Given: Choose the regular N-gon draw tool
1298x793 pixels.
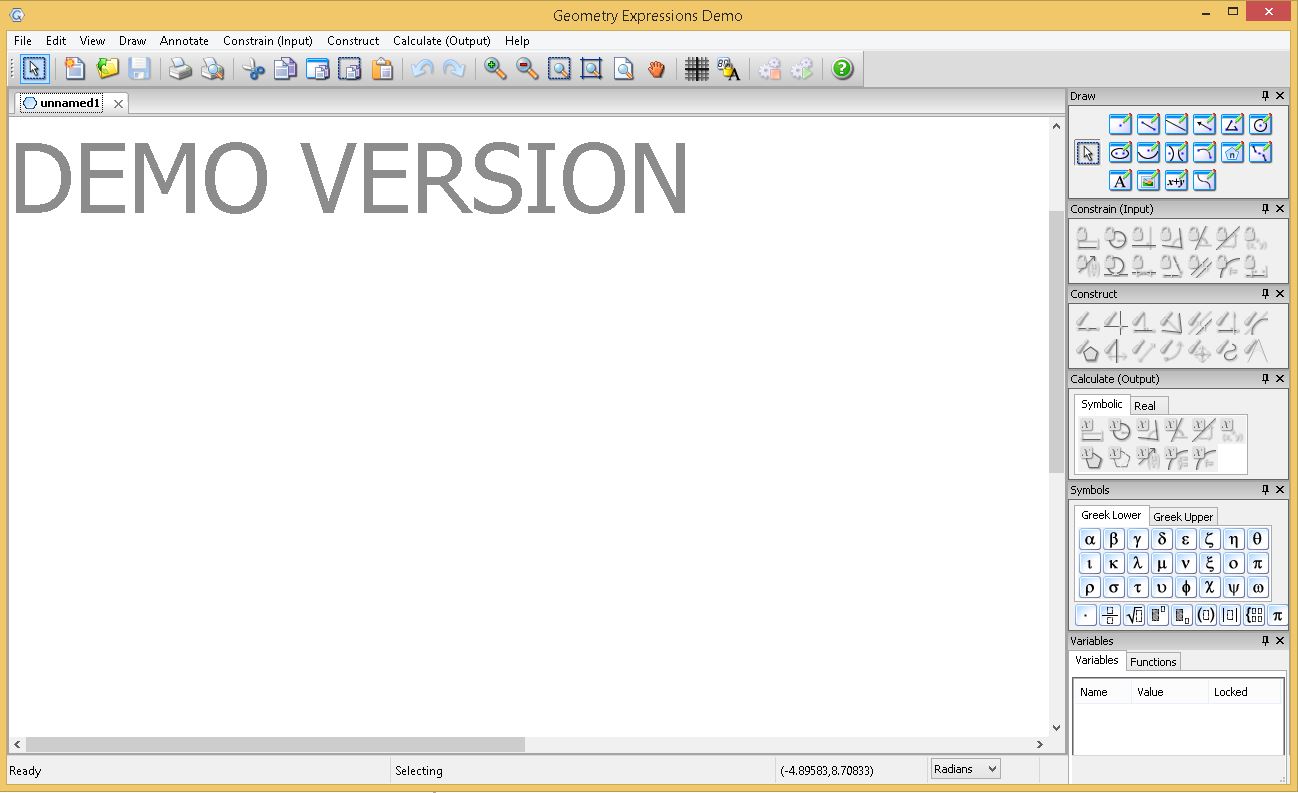Looking at the screenshot, I should (x=1232, y=152).
